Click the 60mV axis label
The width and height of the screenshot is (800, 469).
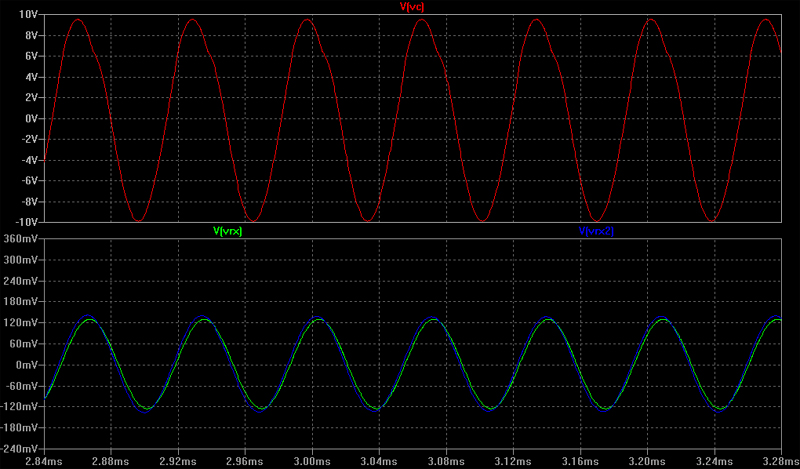[23, 344]
